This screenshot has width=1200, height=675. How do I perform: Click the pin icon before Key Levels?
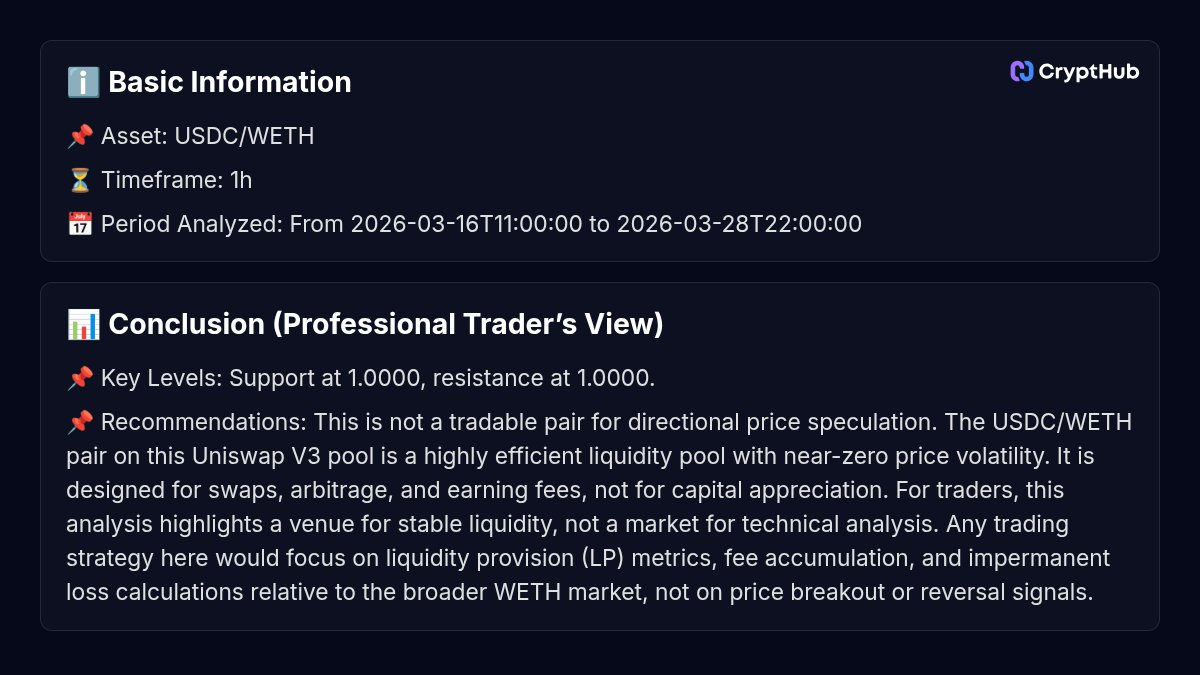80,378
